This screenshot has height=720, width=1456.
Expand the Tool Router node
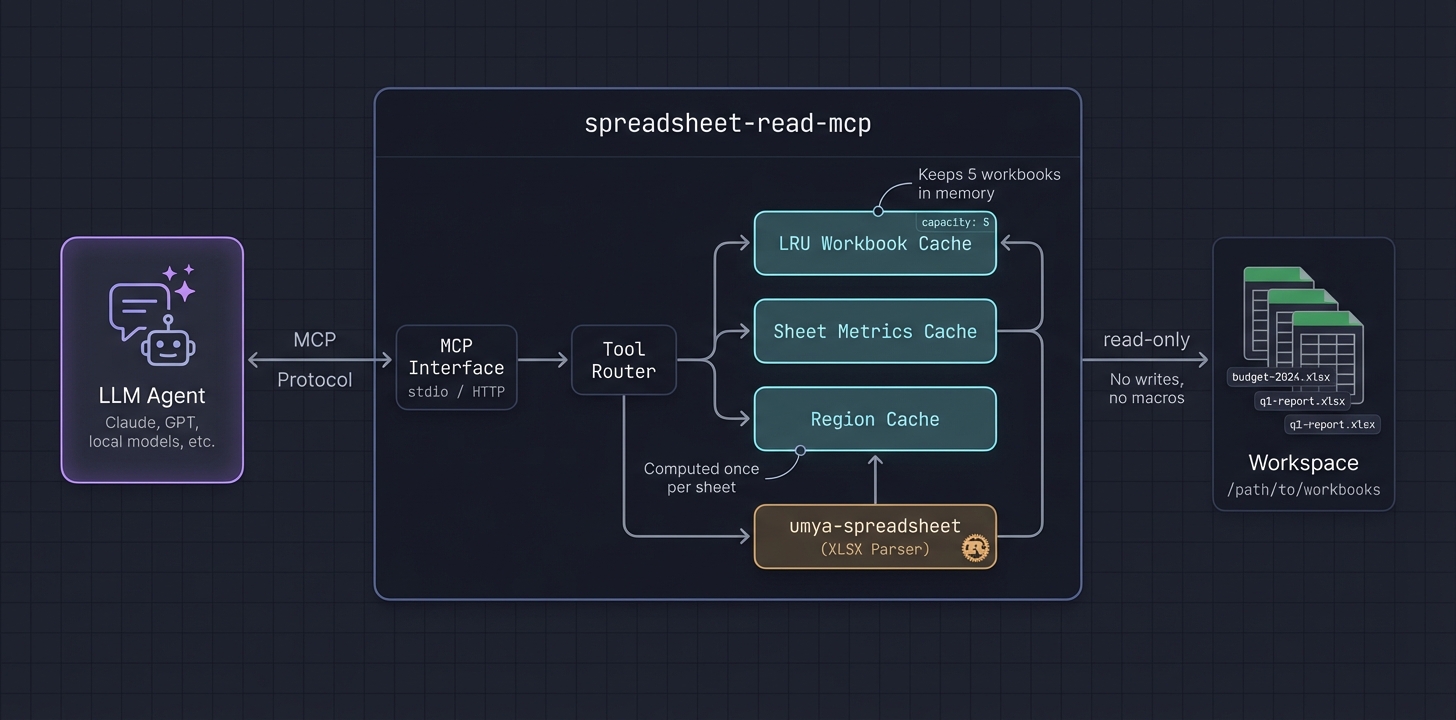[623, 360]
